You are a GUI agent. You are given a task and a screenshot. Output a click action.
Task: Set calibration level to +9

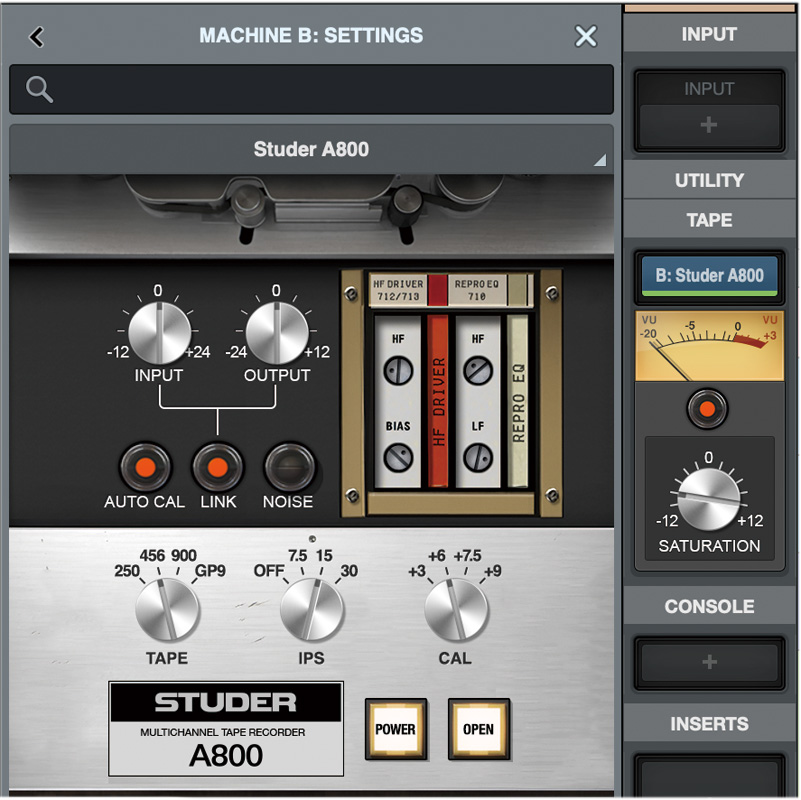point(492,571)
